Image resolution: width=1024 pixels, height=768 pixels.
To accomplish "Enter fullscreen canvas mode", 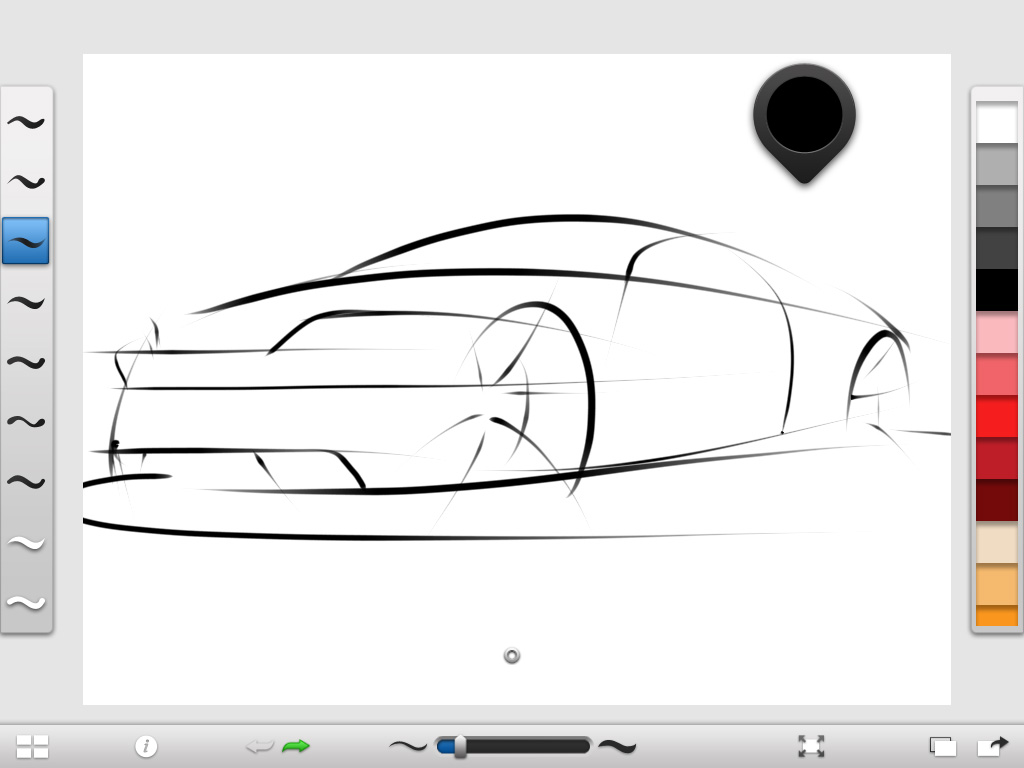I will [x=811, y=745].
